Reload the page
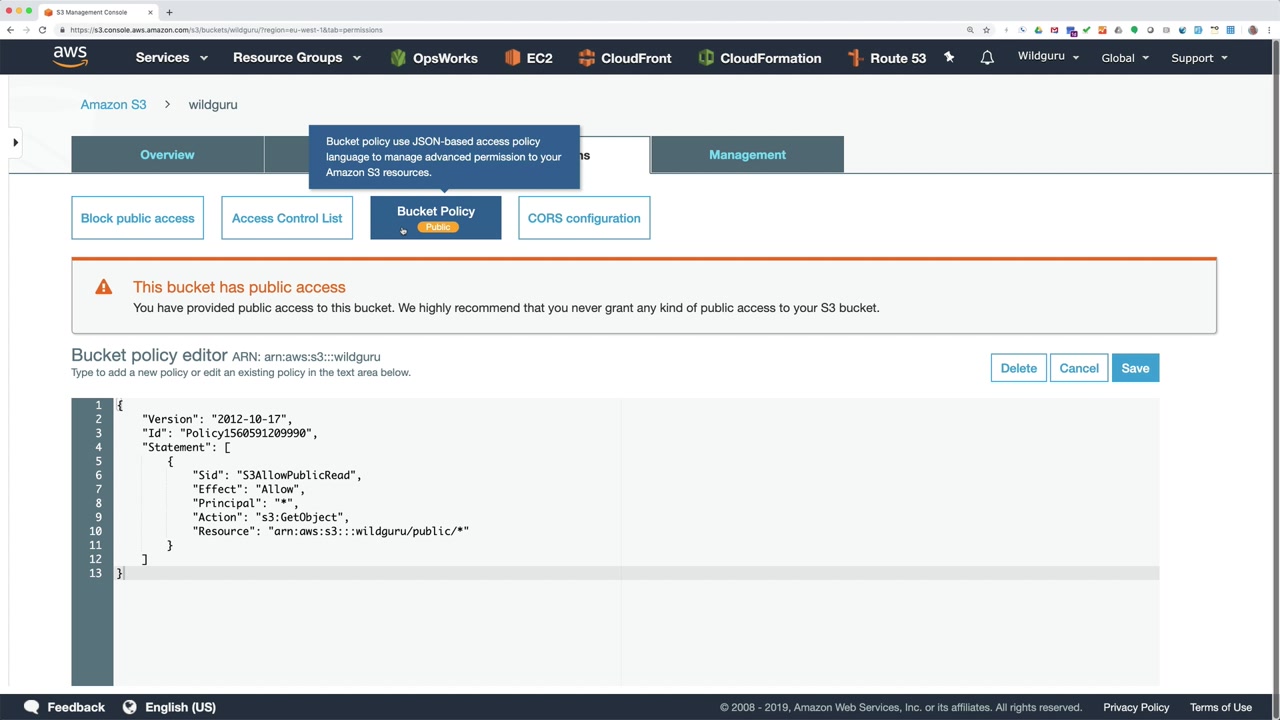 tap(42, 30)
